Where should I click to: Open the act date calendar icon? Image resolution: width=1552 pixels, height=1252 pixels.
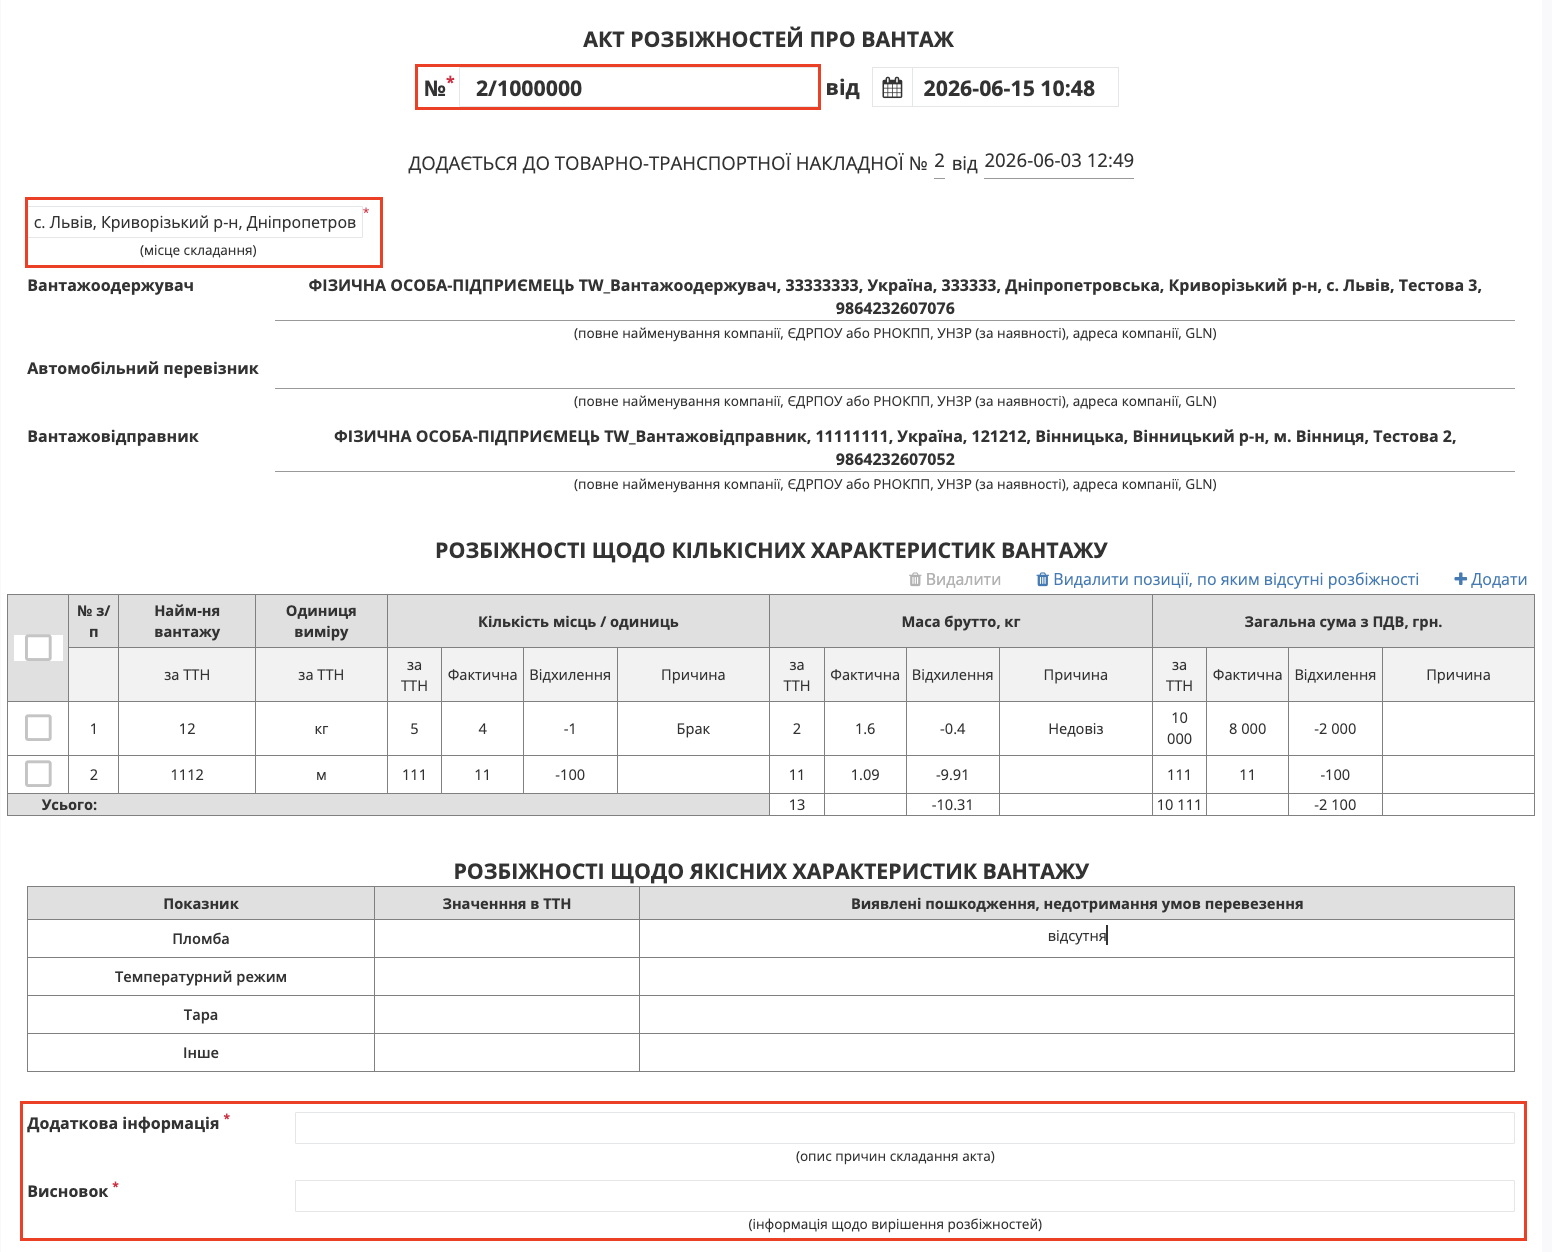tap(892, 88)
